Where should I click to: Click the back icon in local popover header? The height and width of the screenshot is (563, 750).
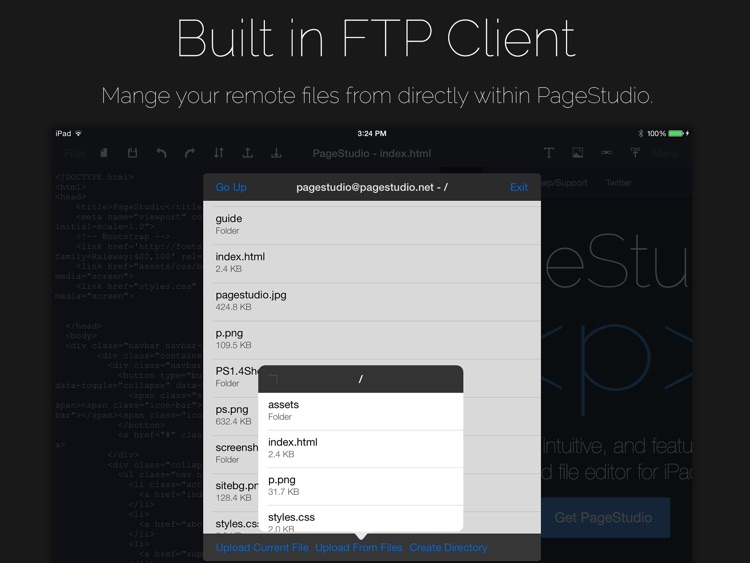(274, 379)
